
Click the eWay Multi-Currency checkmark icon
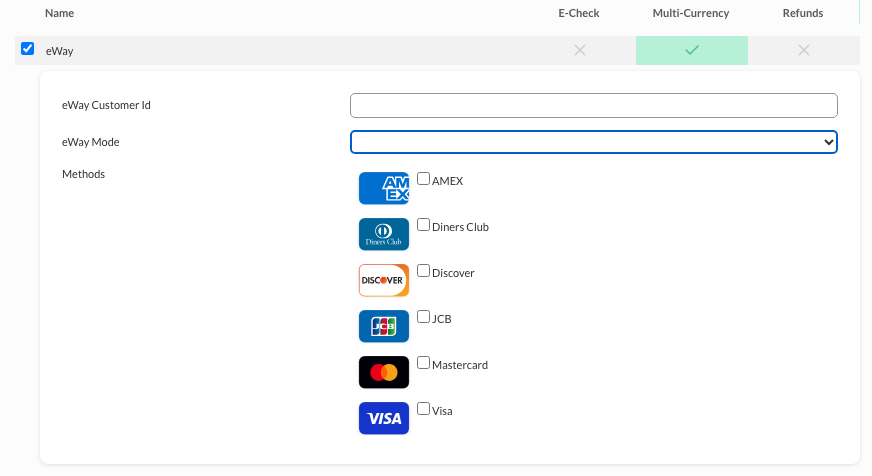[692, 50]
